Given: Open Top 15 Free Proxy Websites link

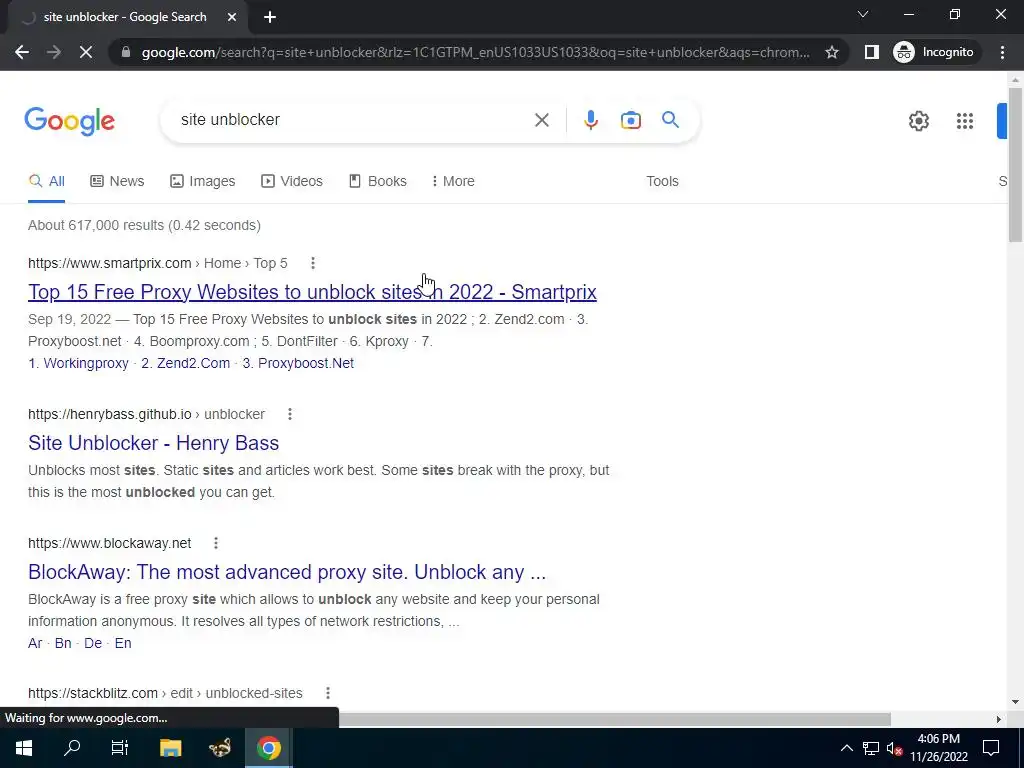Looking at the screenshot, I should [312, 292].
